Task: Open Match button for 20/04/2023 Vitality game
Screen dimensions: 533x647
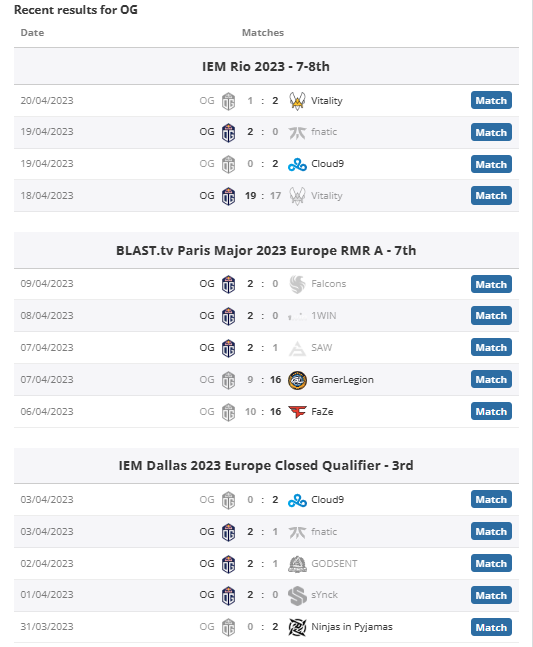Action: tap(491, 100)
